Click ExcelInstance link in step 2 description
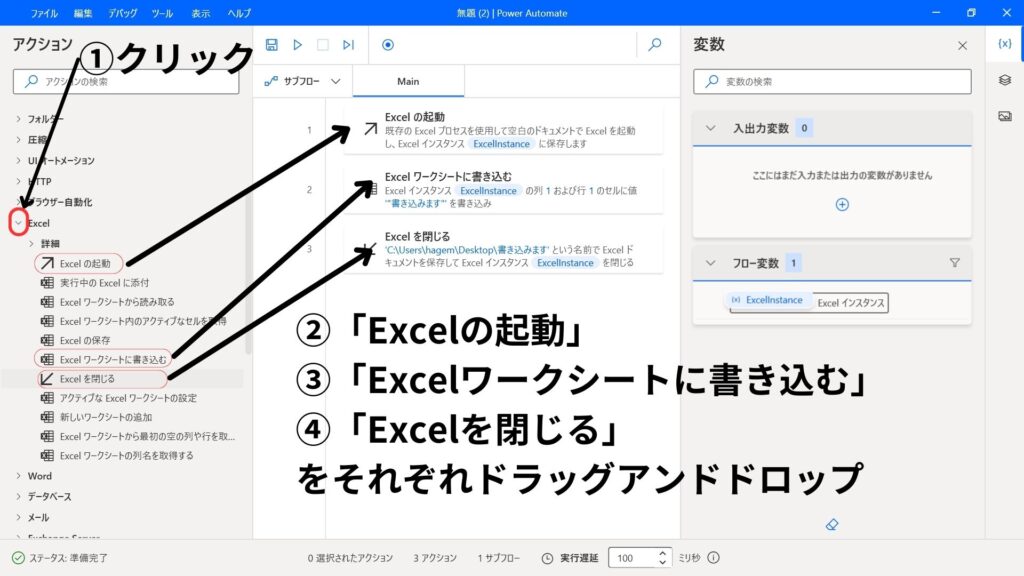The height and width of the screenshot is (576, 1024). (488, 191)
